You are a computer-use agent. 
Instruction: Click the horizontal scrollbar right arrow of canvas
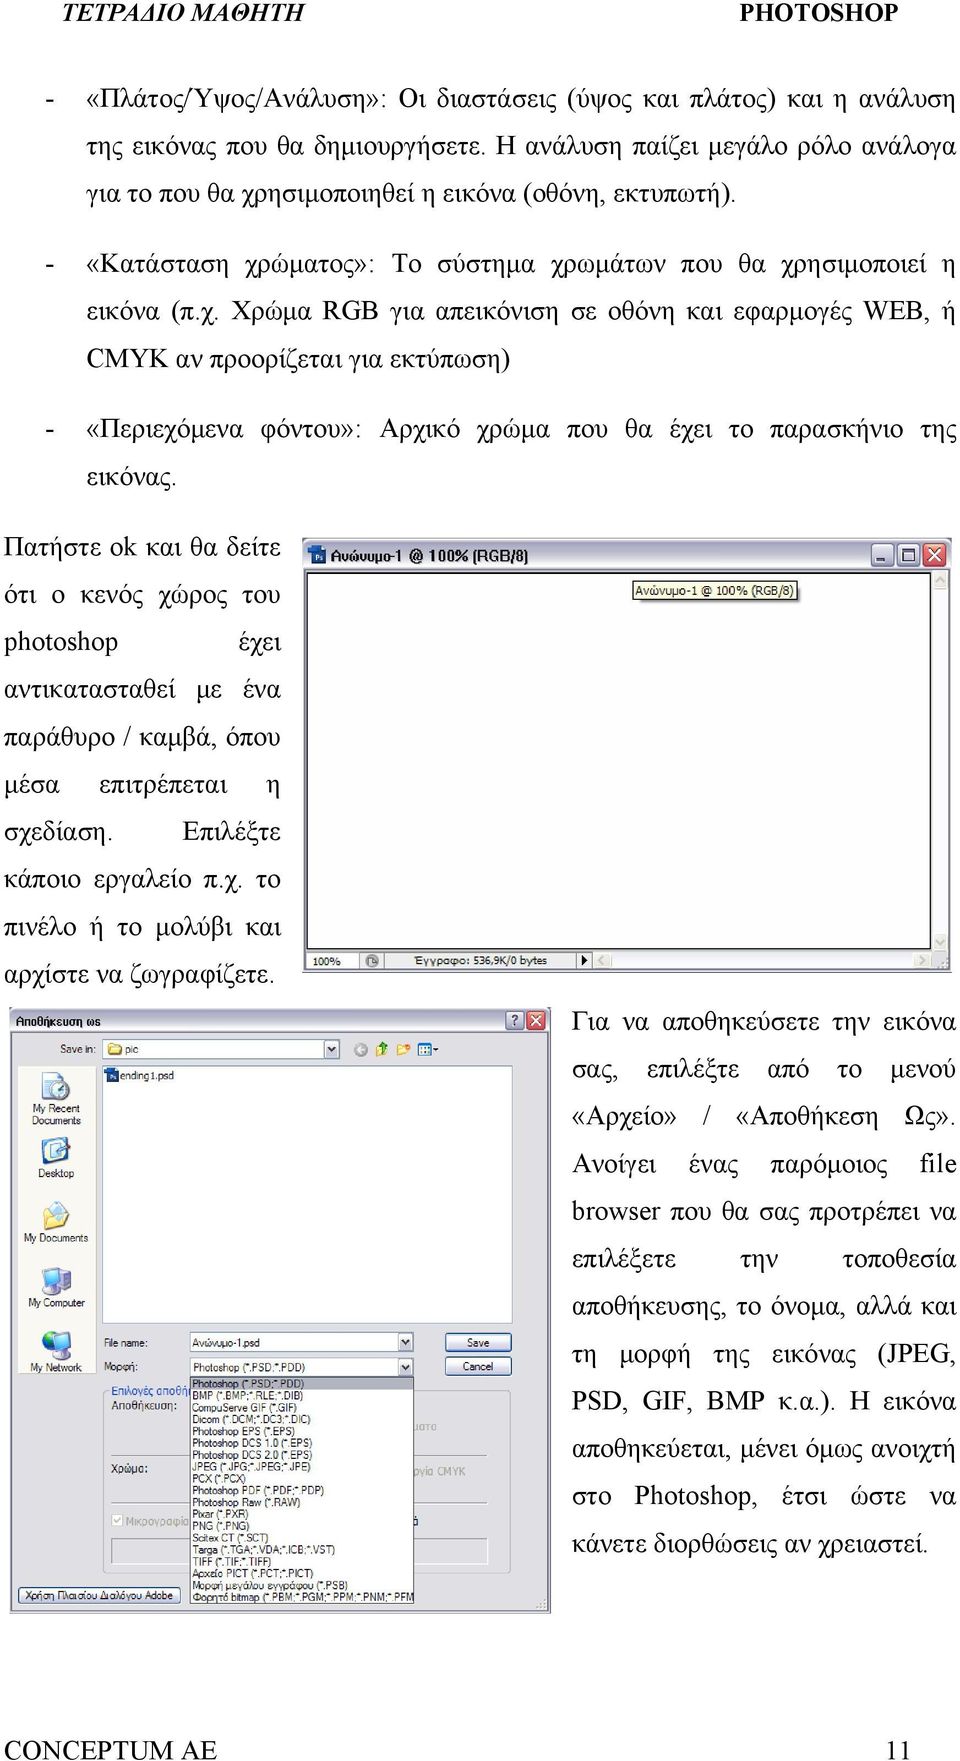(x=921, y=961)
